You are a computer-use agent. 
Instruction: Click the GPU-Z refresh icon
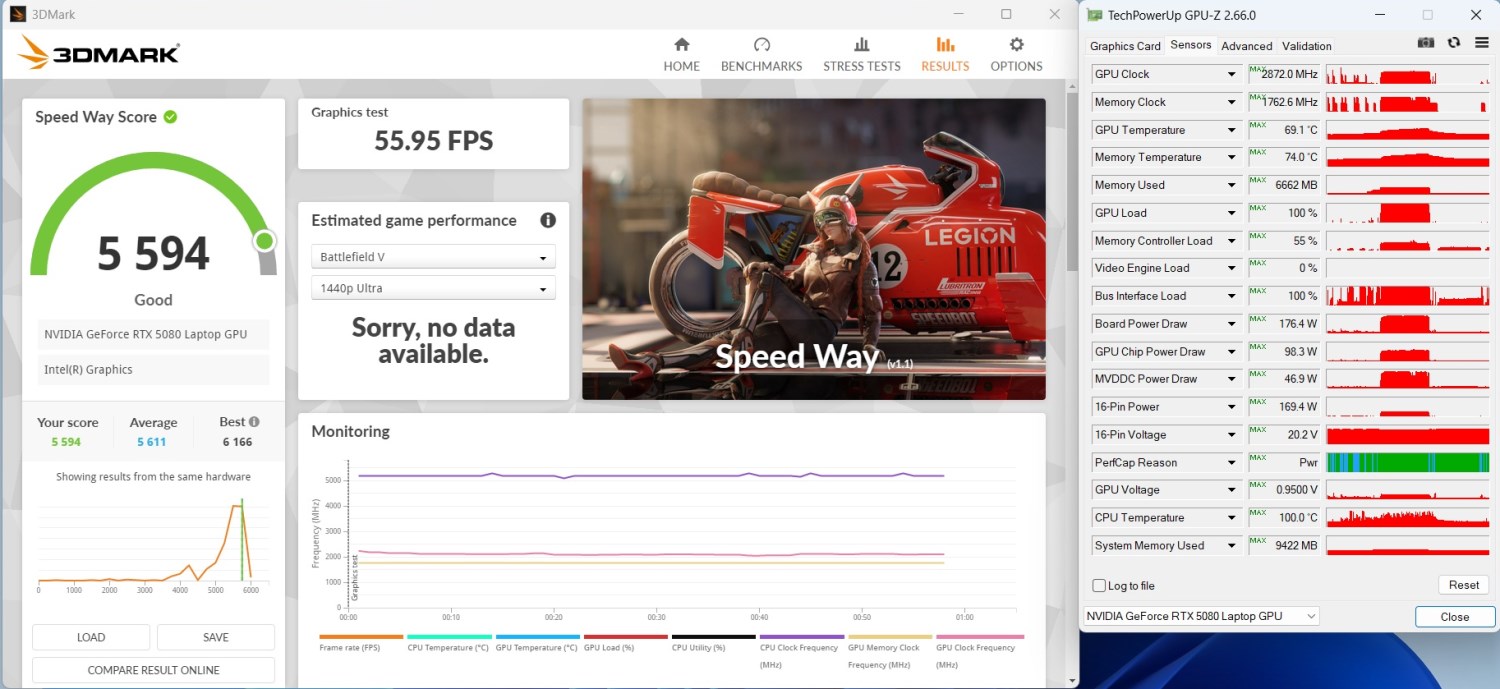[1454, 43]
